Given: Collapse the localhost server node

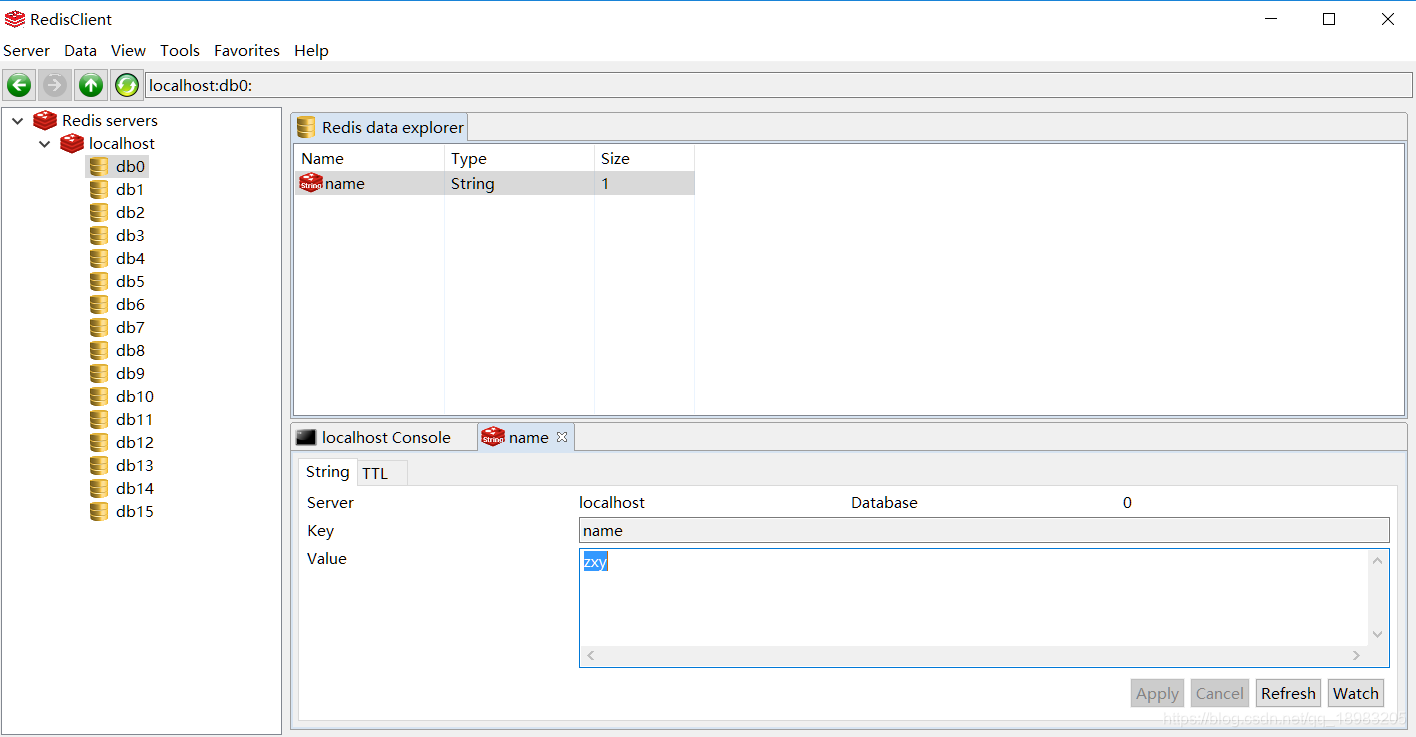Looking at the screenshot, I should 45,143.
